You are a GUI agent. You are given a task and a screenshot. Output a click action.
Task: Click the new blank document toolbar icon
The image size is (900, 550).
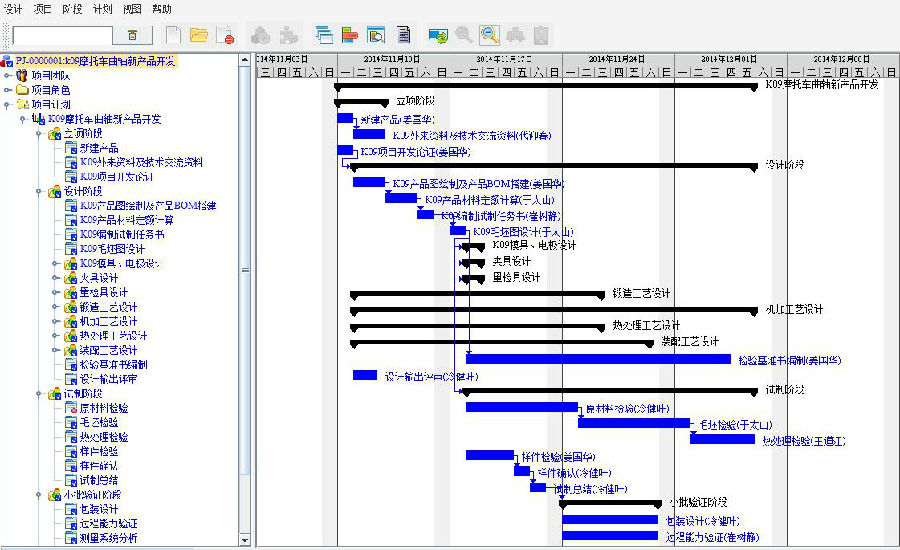click(173, 35)
